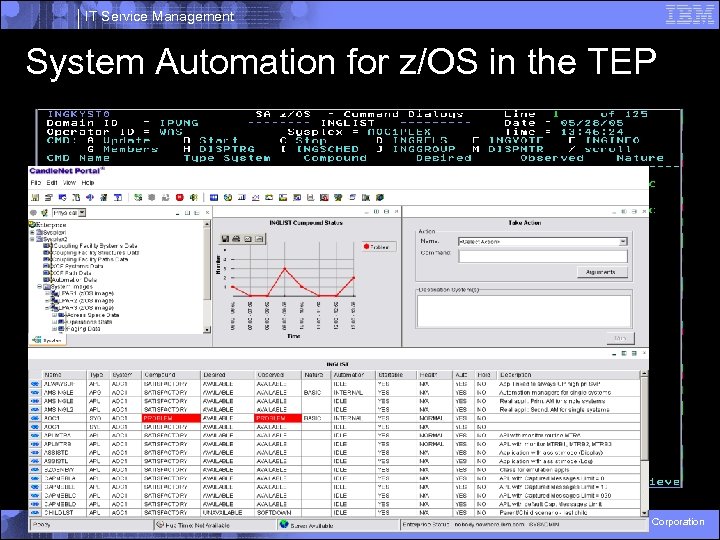Expand the Sysplex1 tree node
The height and width of the screenshot is (540, 720).
(32, 232)
